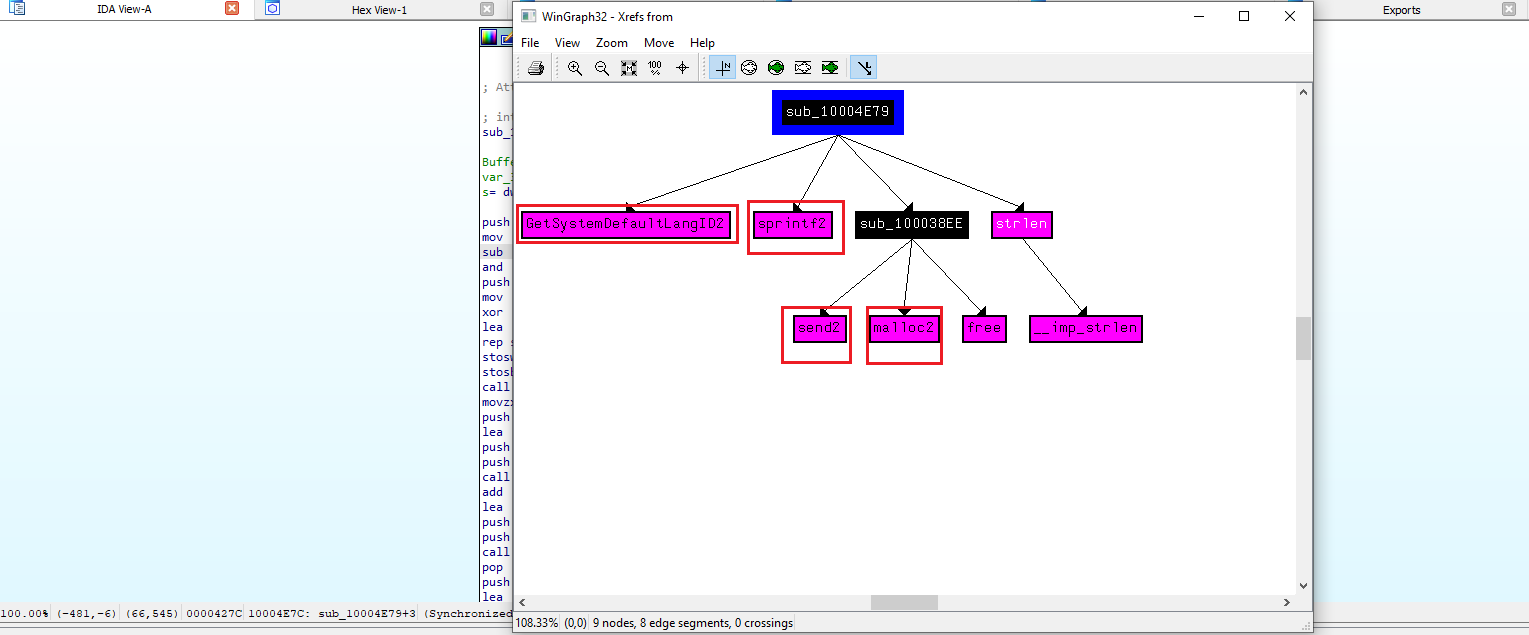
Task: Open the Help menu
Action: pos(703,43)
